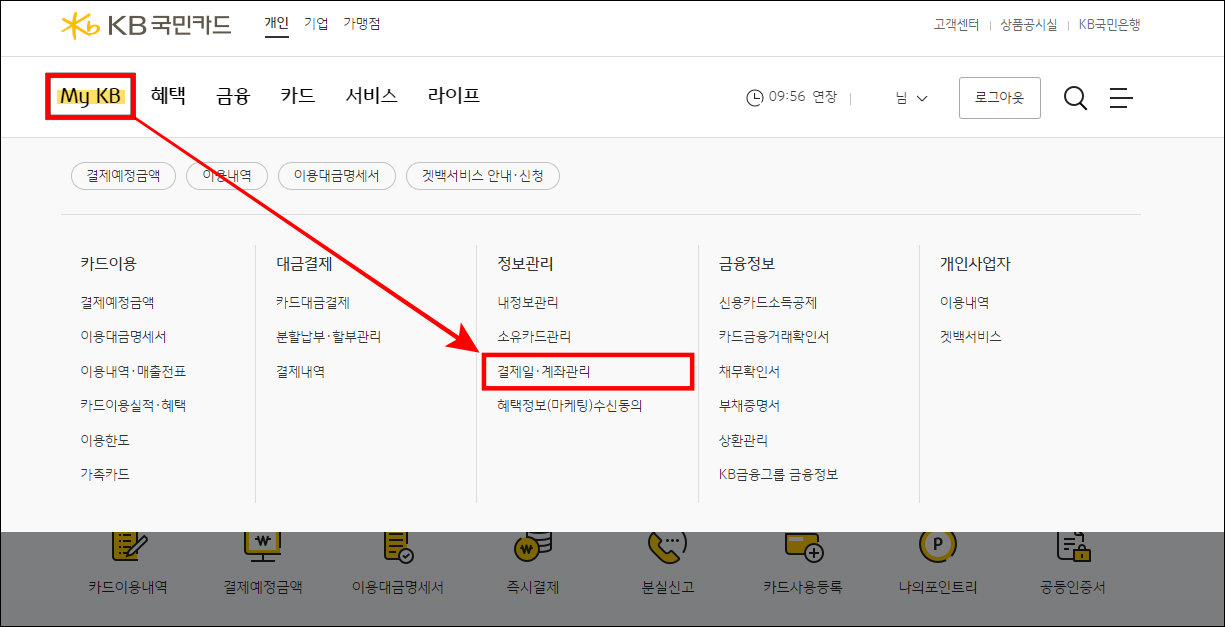The image size is (1225, 627).
Task: Select the 카드사용등록 card icon
Action: 803,562
